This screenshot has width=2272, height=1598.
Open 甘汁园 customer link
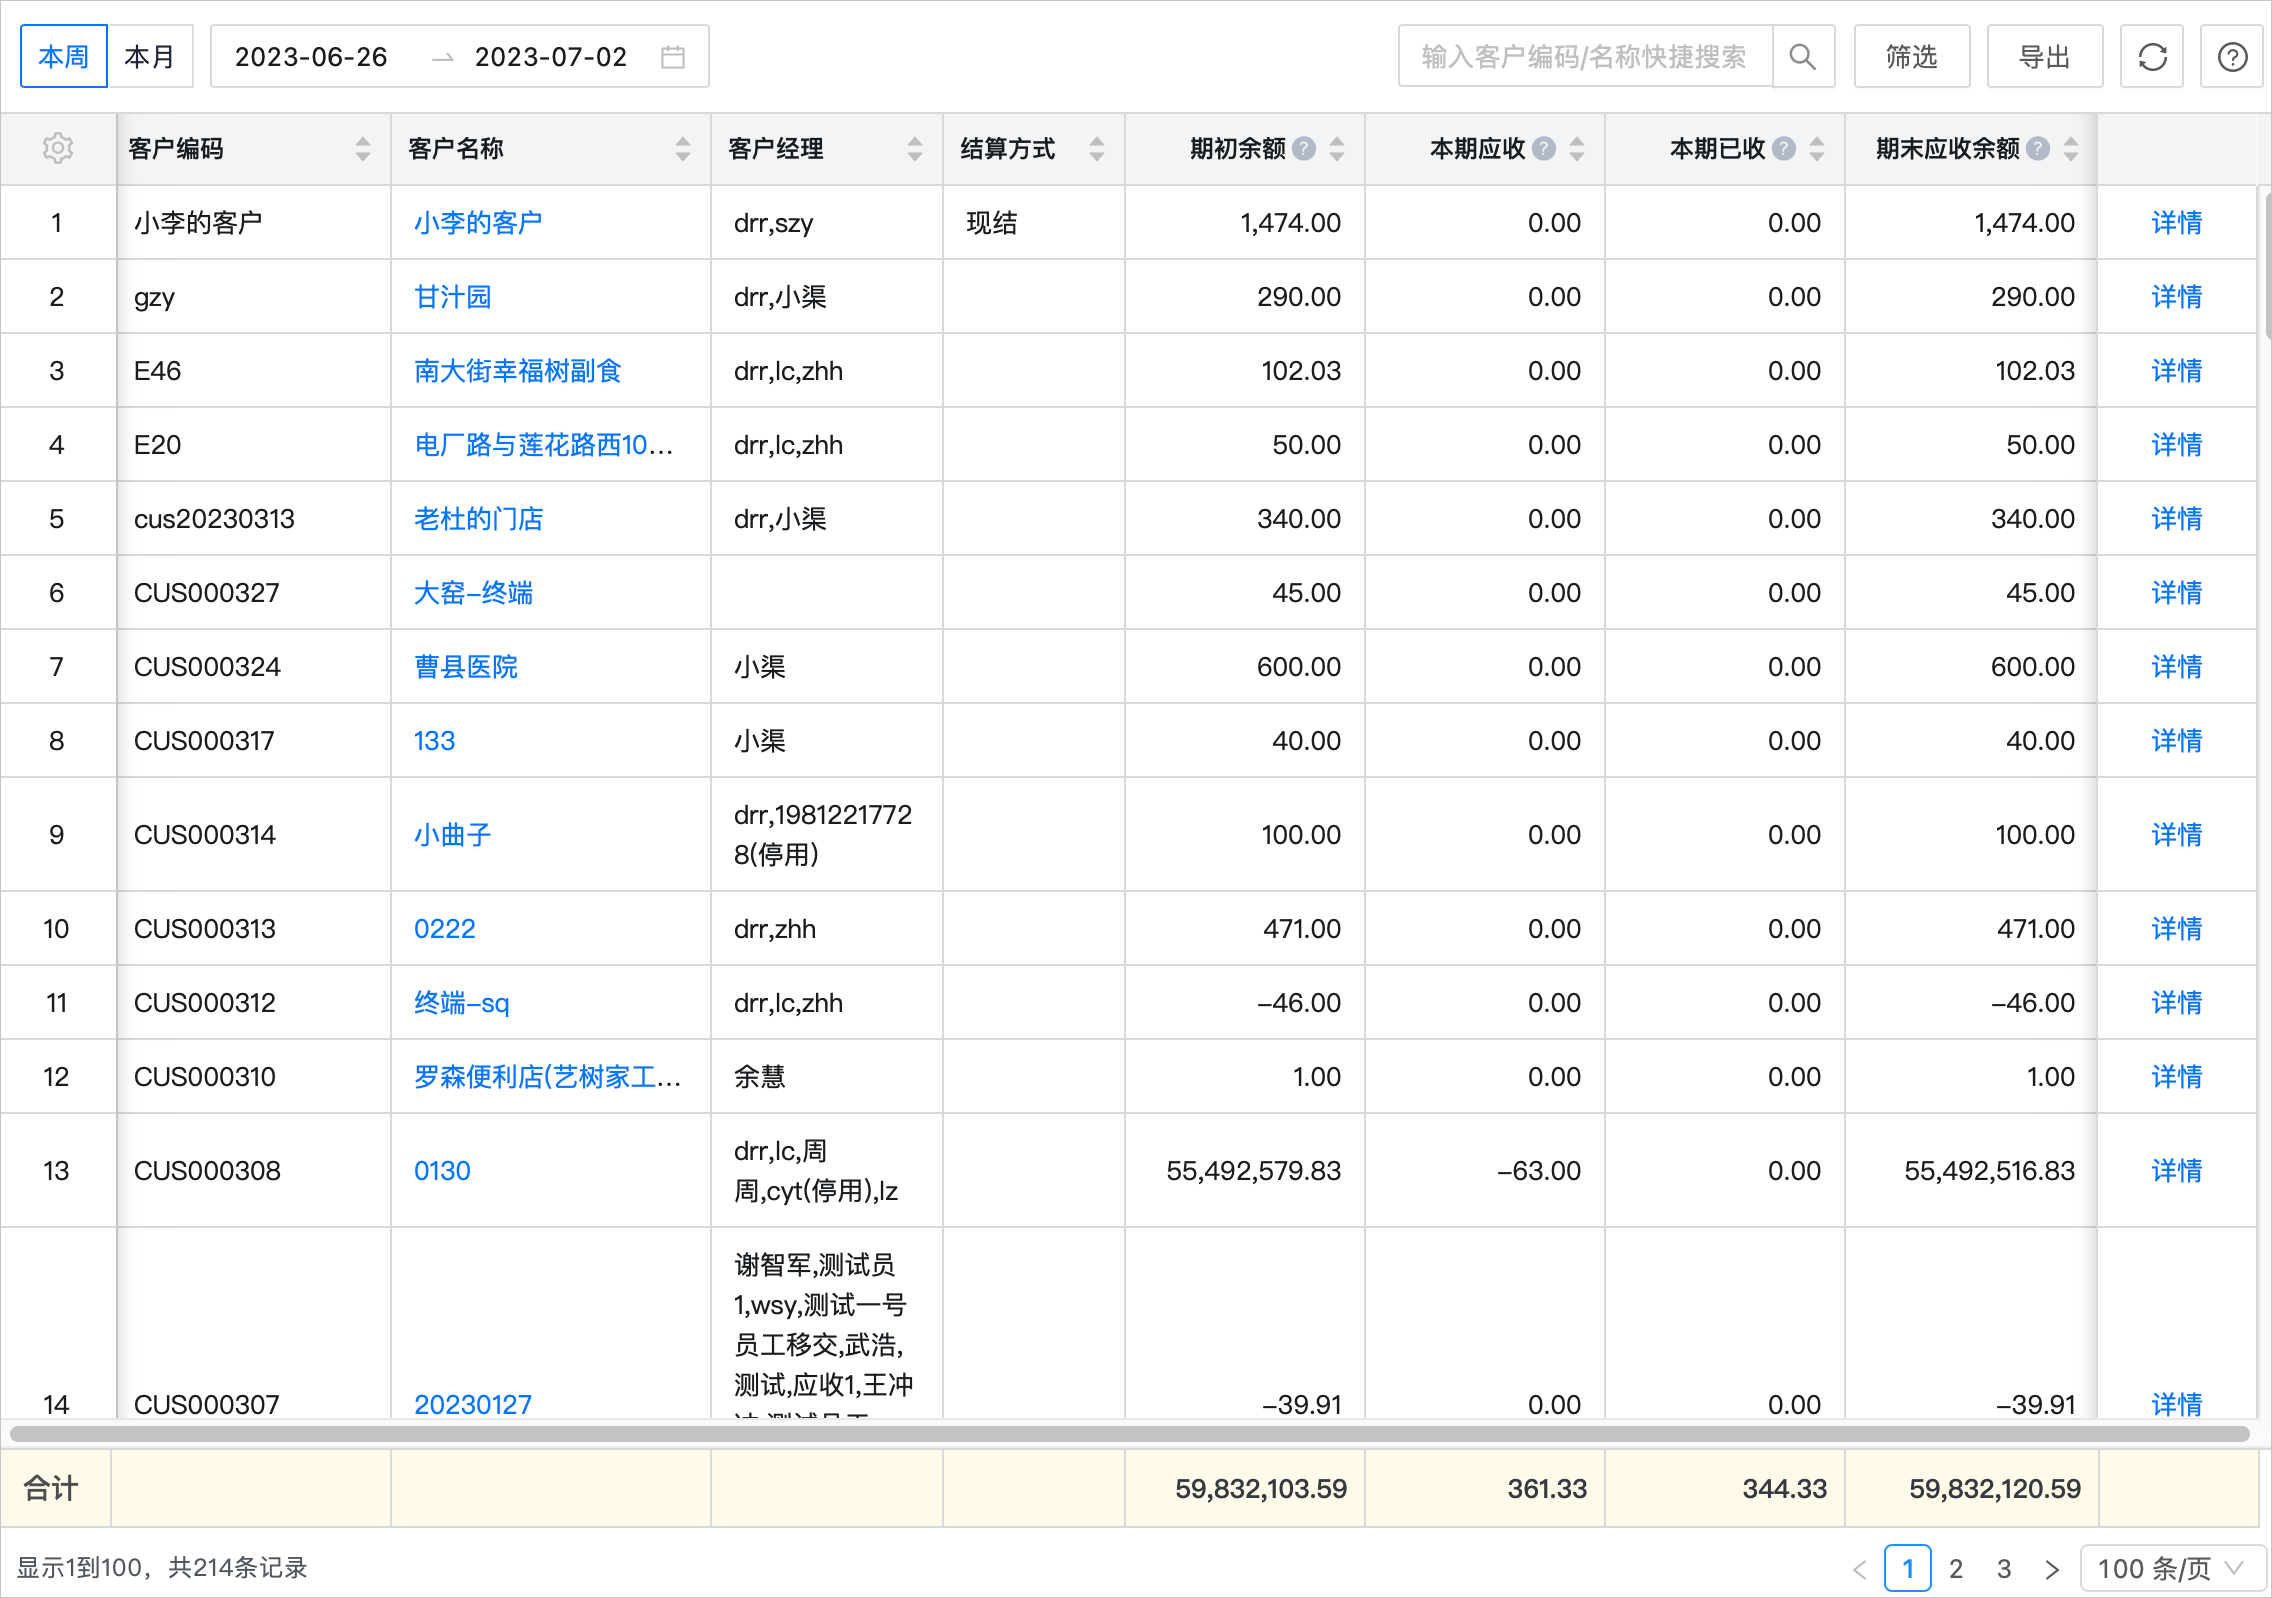453,297
